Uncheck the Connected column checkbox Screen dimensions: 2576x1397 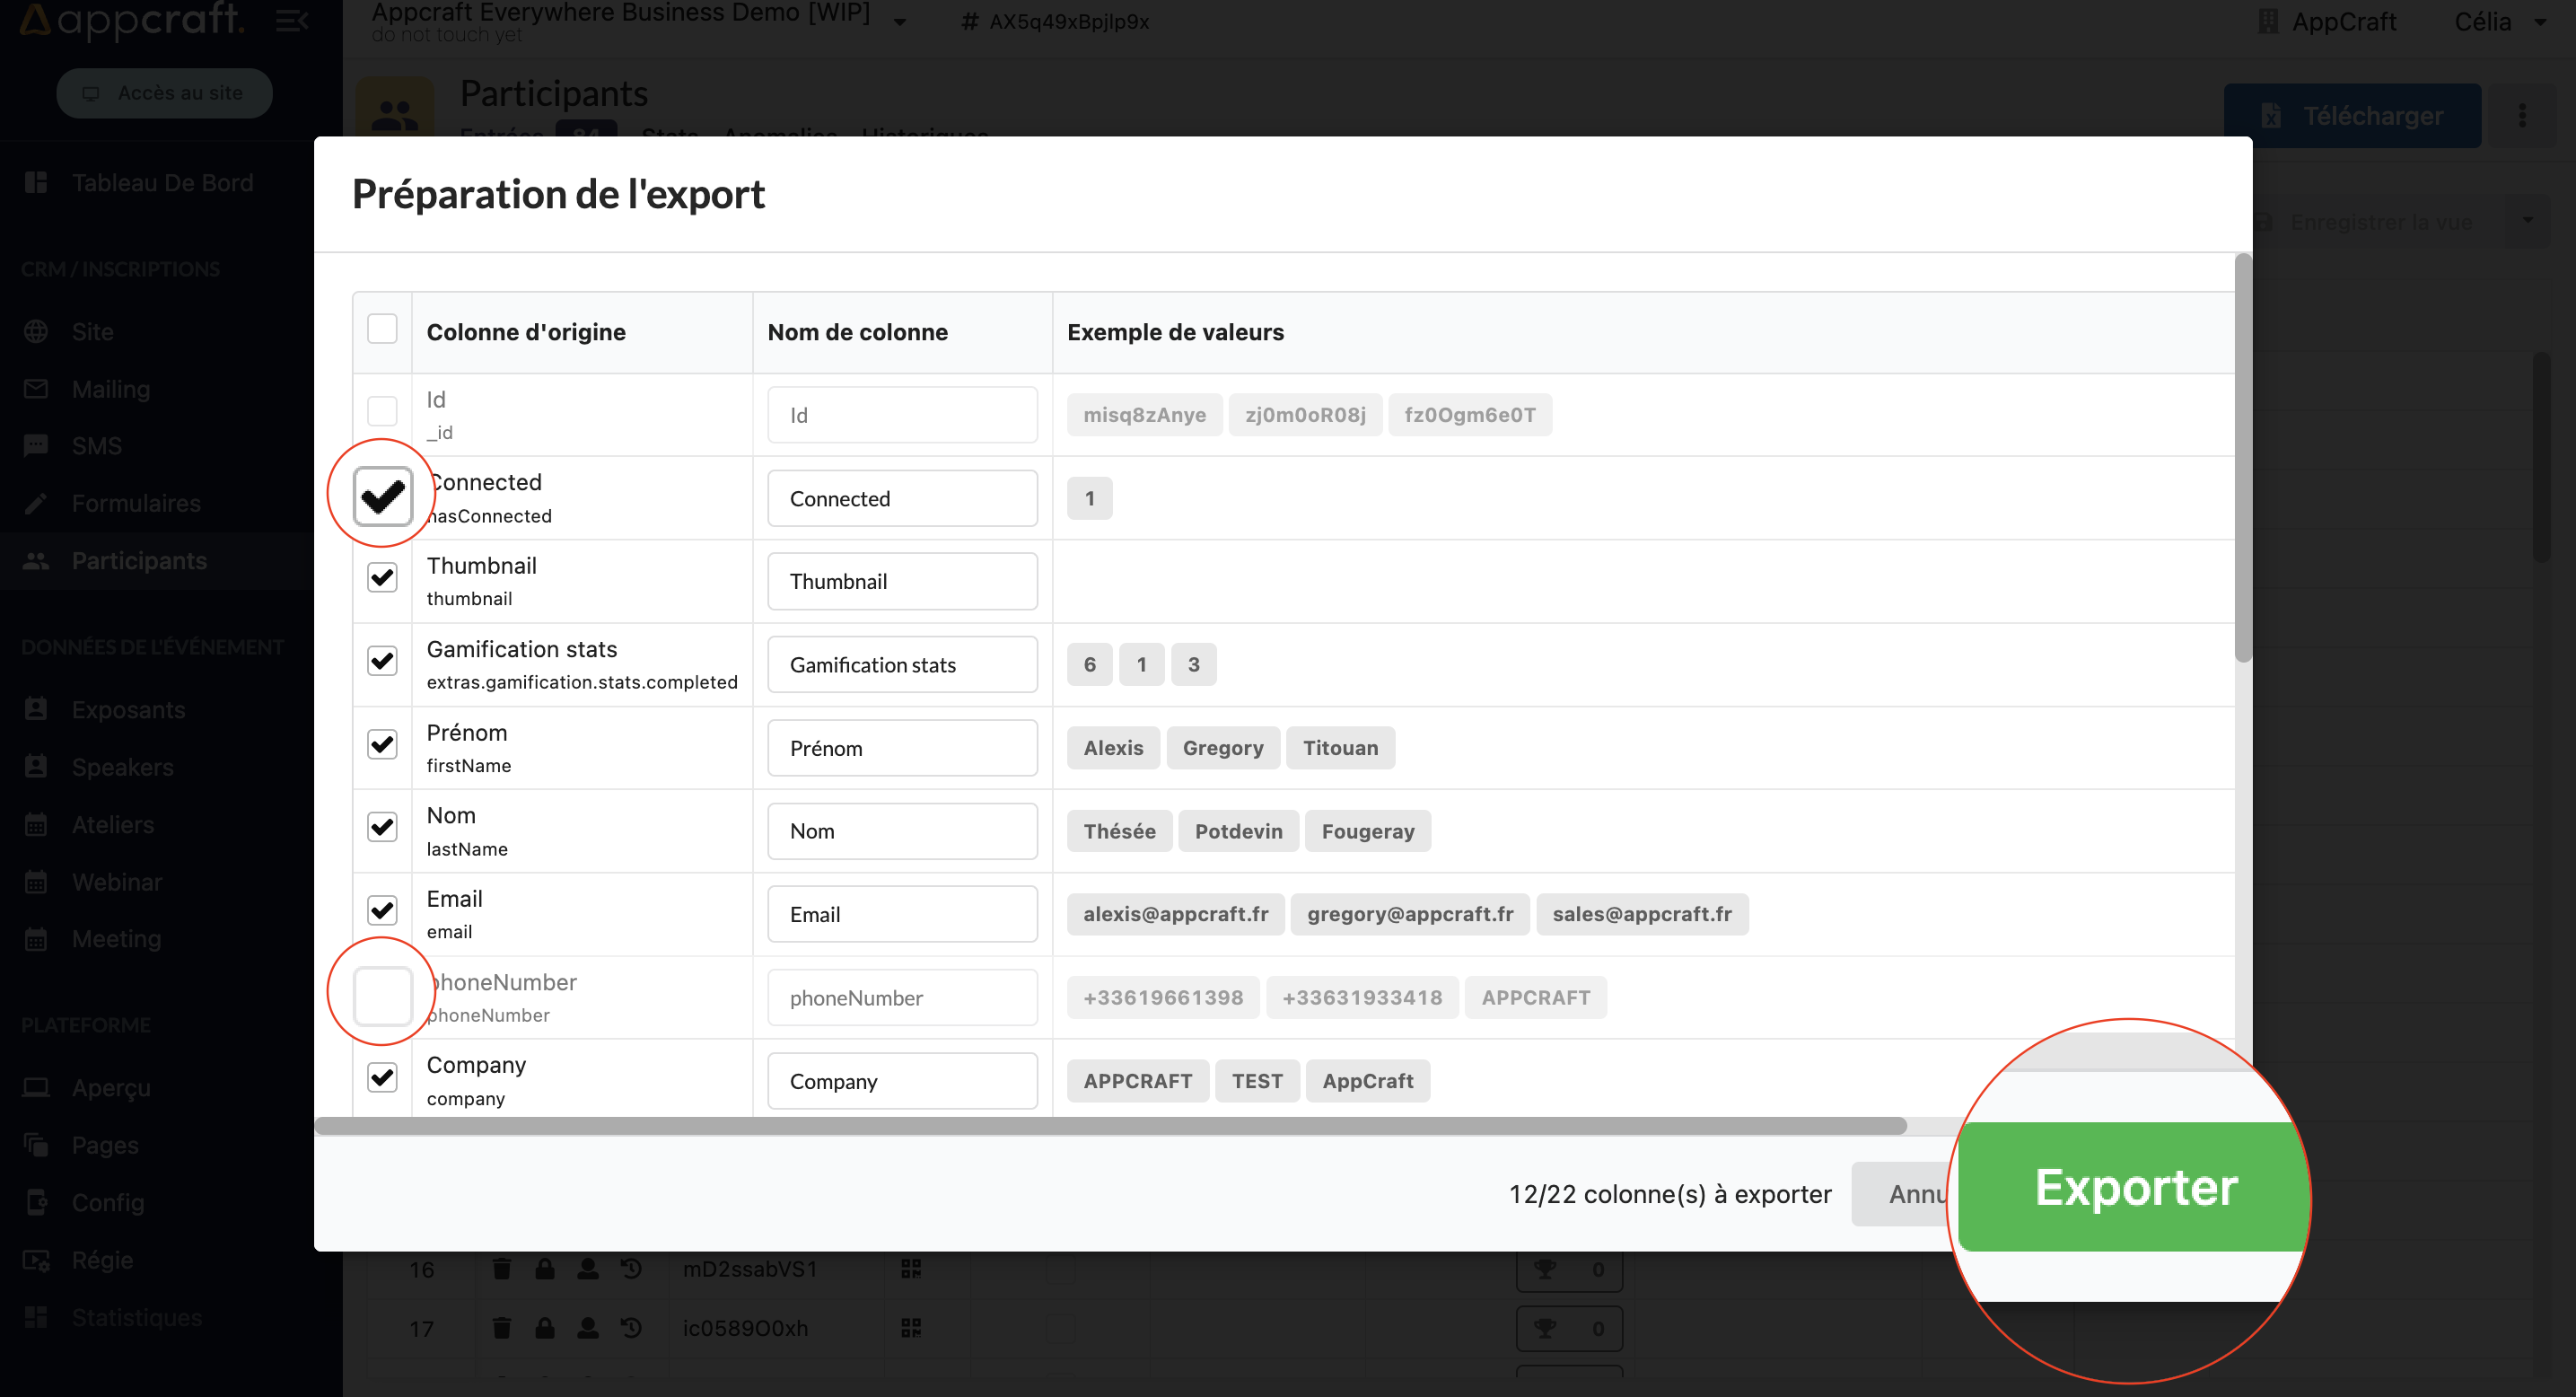click(x=382, y=496)
